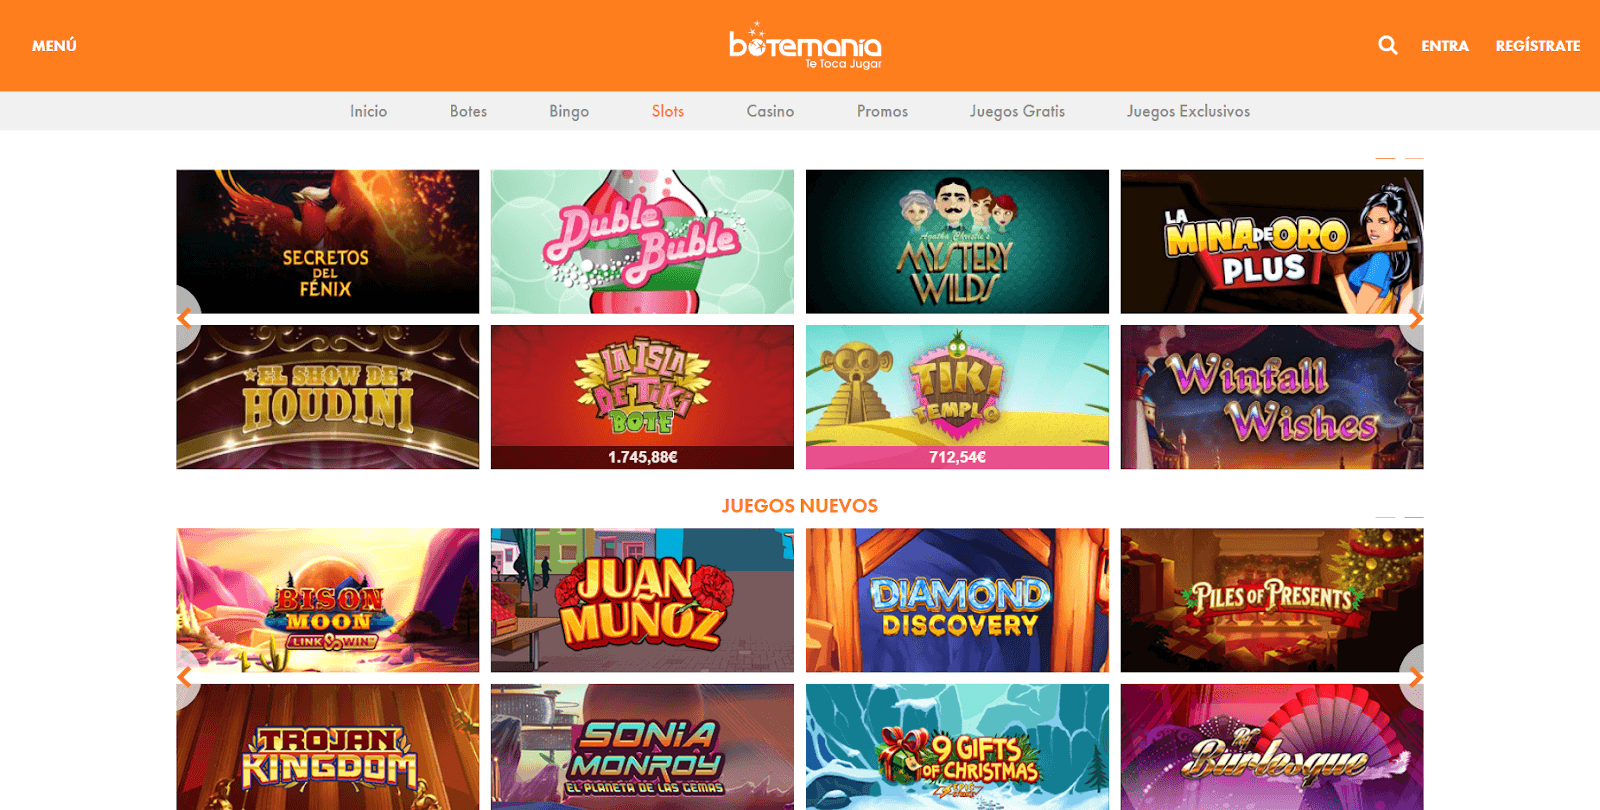Go to the Bingo tab
Viewport: 1600px width, 810px height.
click(569, 111)
